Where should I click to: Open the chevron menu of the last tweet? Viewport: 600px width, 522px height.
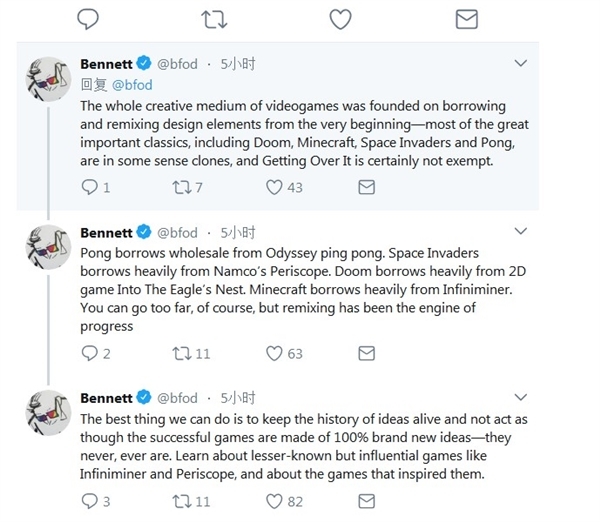pyautogui.click(x=519, y=399)
